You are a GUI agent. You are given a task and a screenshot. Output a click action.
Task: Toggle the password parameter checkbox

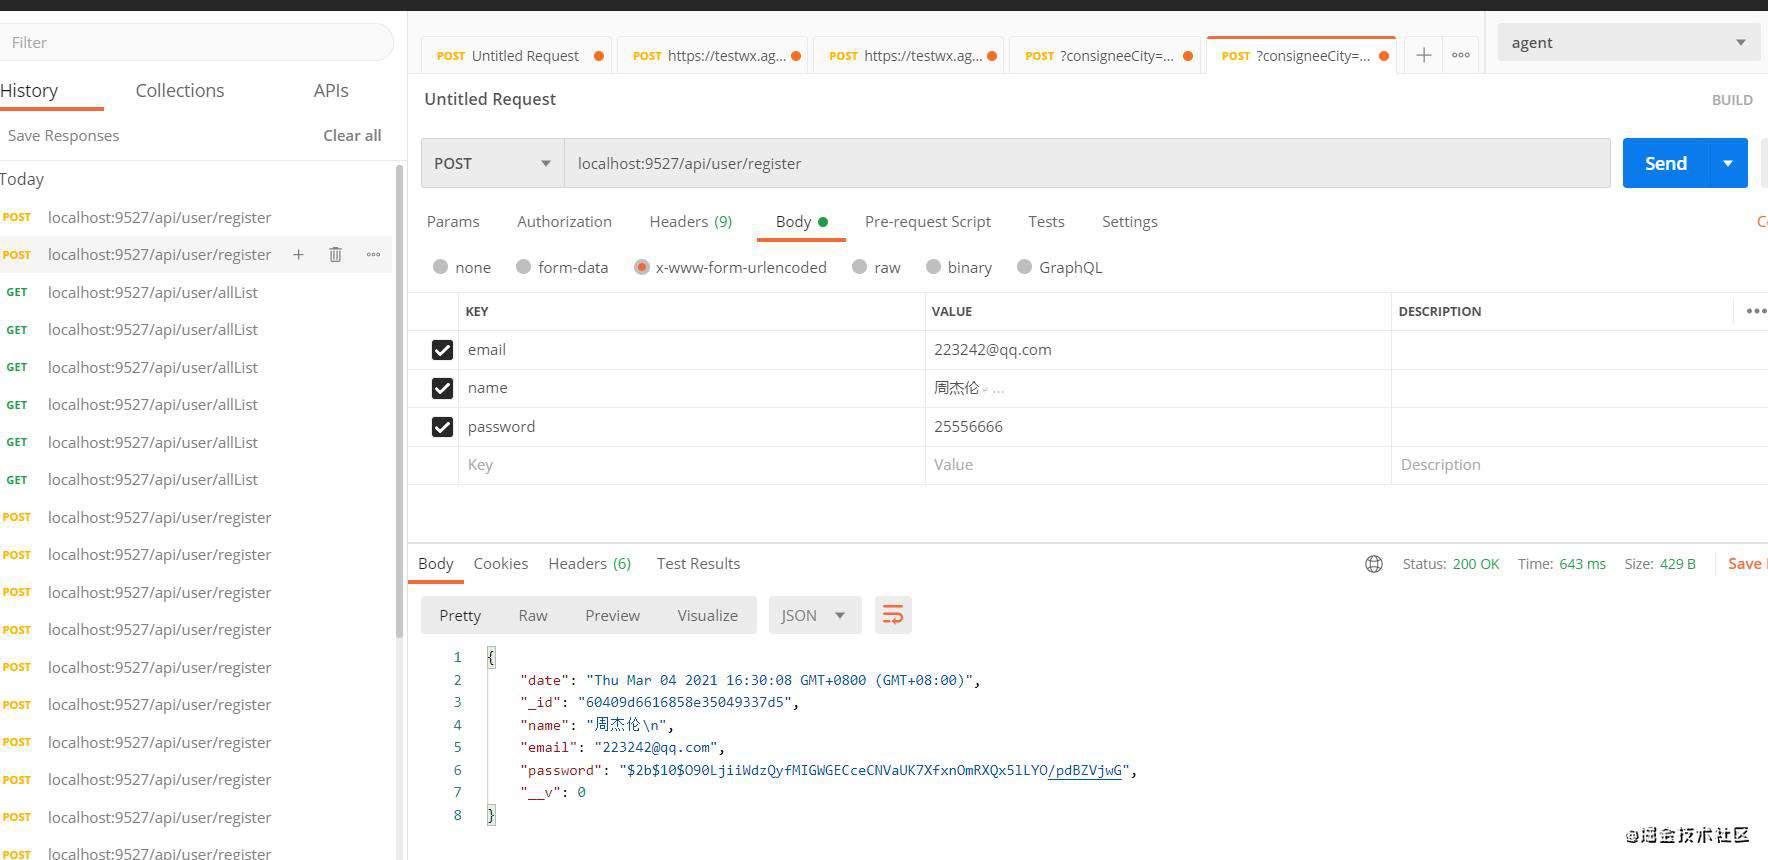click(442, 427)
